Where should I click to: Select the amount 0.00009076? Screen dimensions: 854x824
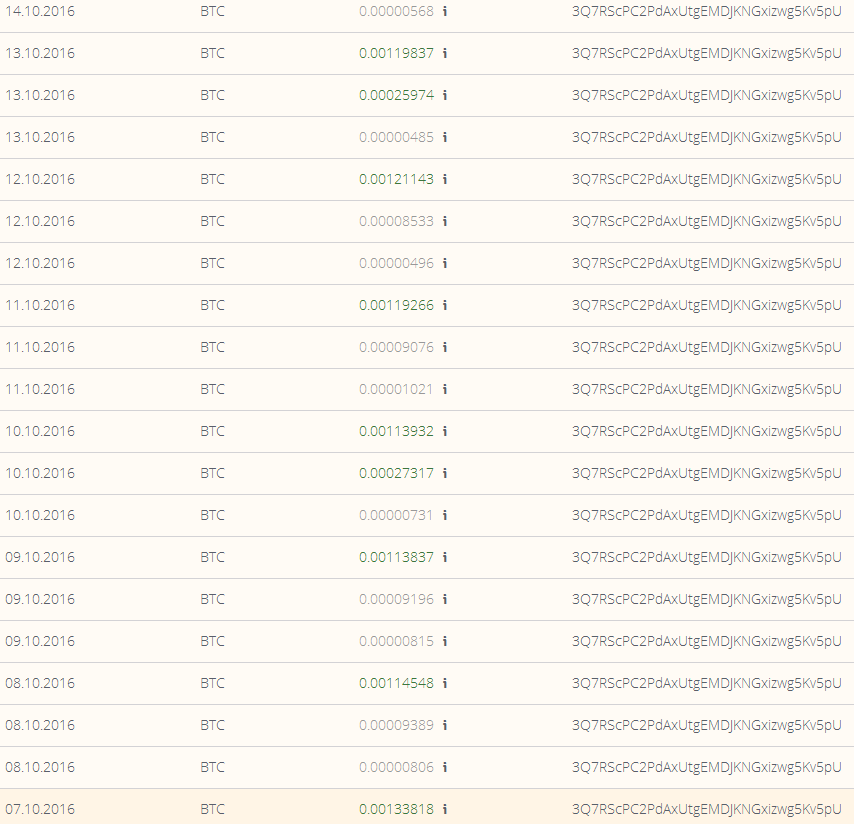click(396, 347)
